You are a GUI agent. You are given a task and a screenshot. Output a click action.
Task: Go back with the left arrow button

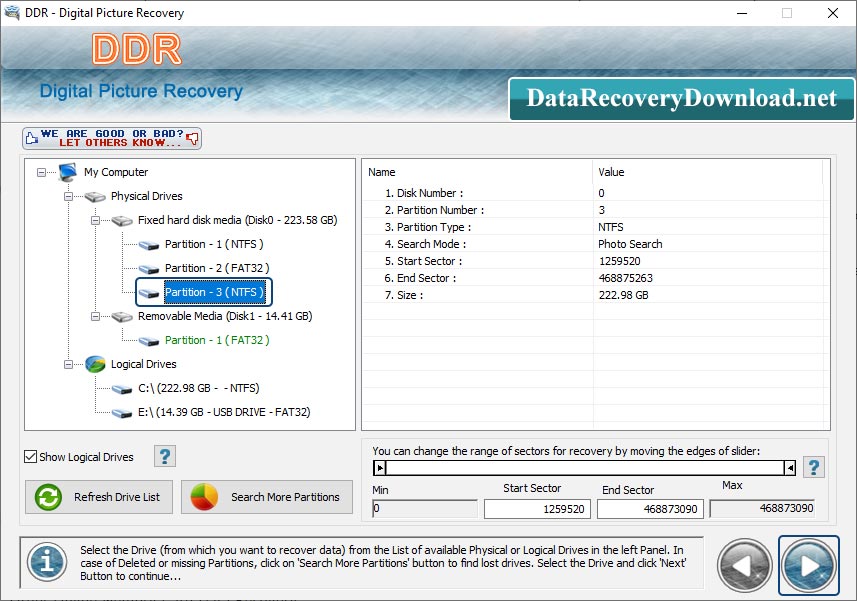(x=744, y=565)
